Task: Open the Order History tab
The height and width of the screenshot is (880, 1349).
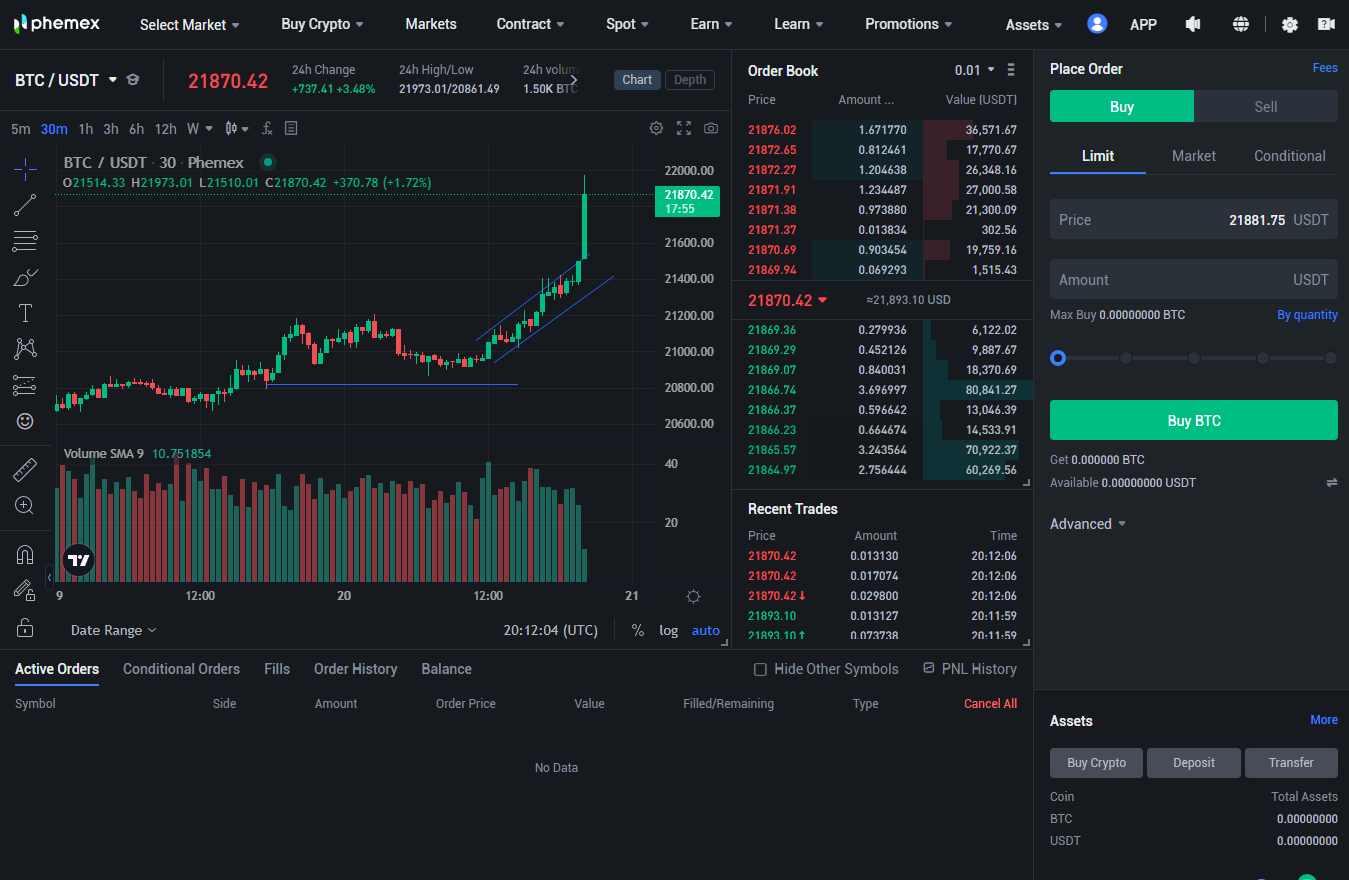Action: [x=355, y=669]
